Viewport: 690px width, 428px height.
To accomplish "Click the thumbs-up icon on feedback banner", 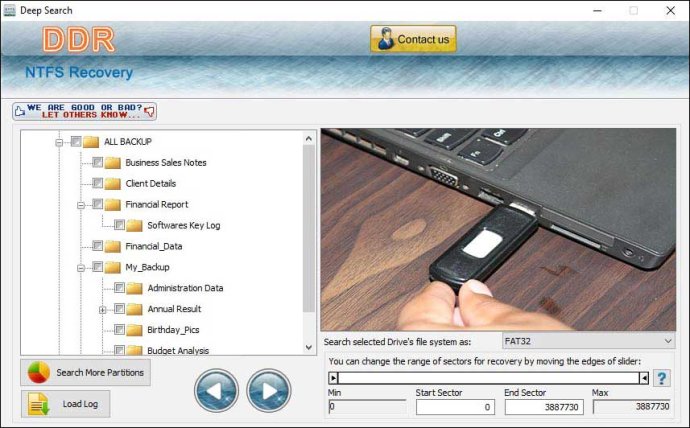I will (x=20, y=111).
